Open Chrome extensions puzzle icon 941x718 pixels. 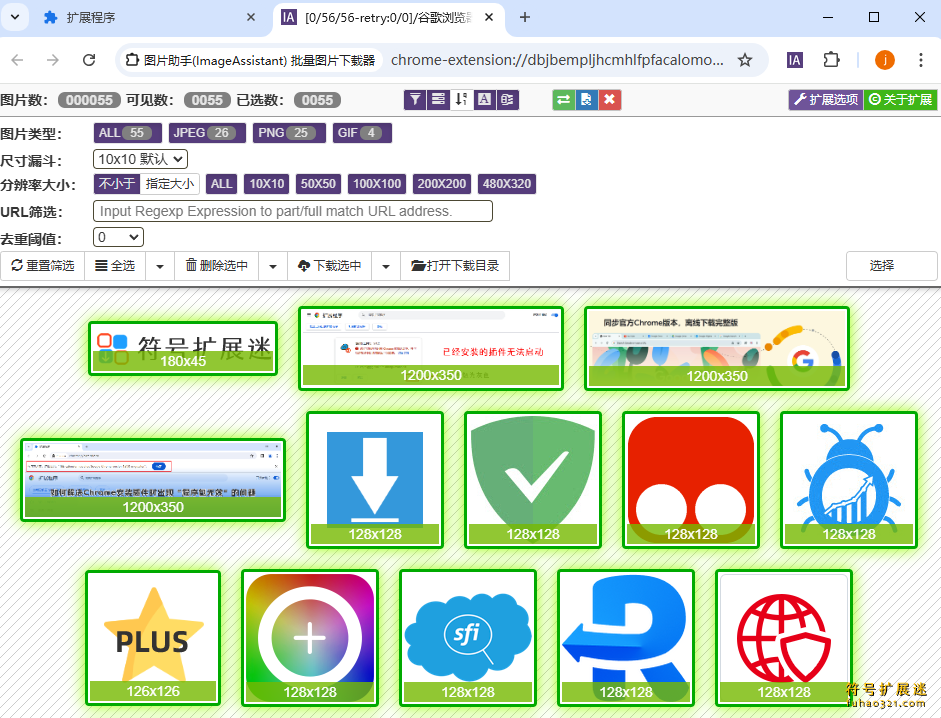click(x=831, y=60)
